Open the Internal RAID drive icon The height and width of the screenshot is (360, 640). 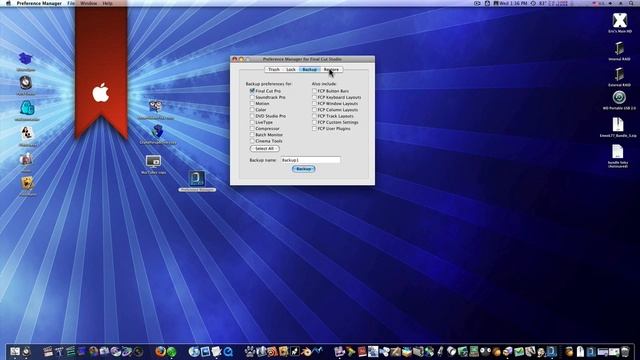point(619,49)
